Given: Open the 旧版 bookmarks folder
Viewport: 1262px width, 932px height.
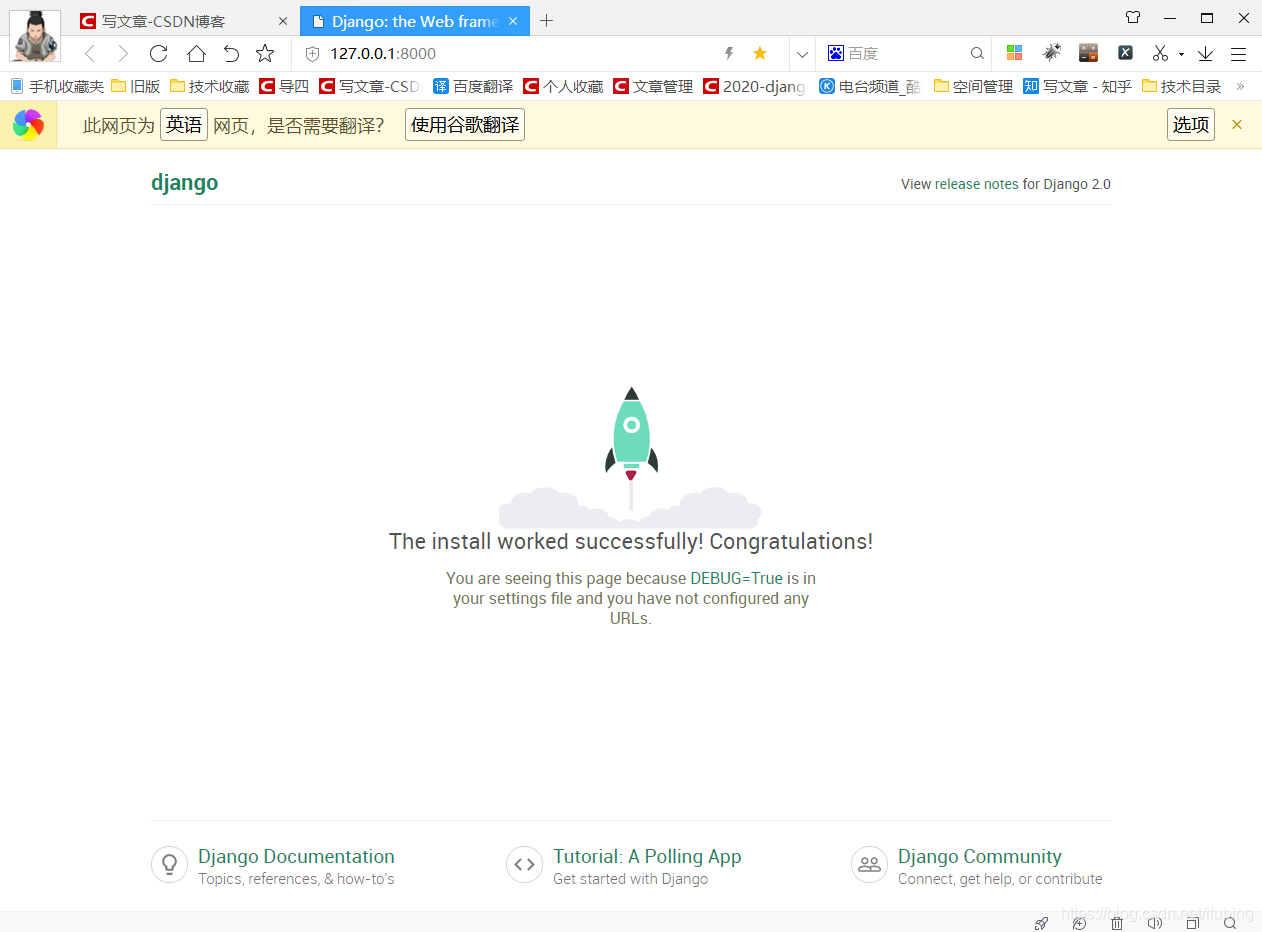Looking at the screenshot, I should click(x=136, y=87).
